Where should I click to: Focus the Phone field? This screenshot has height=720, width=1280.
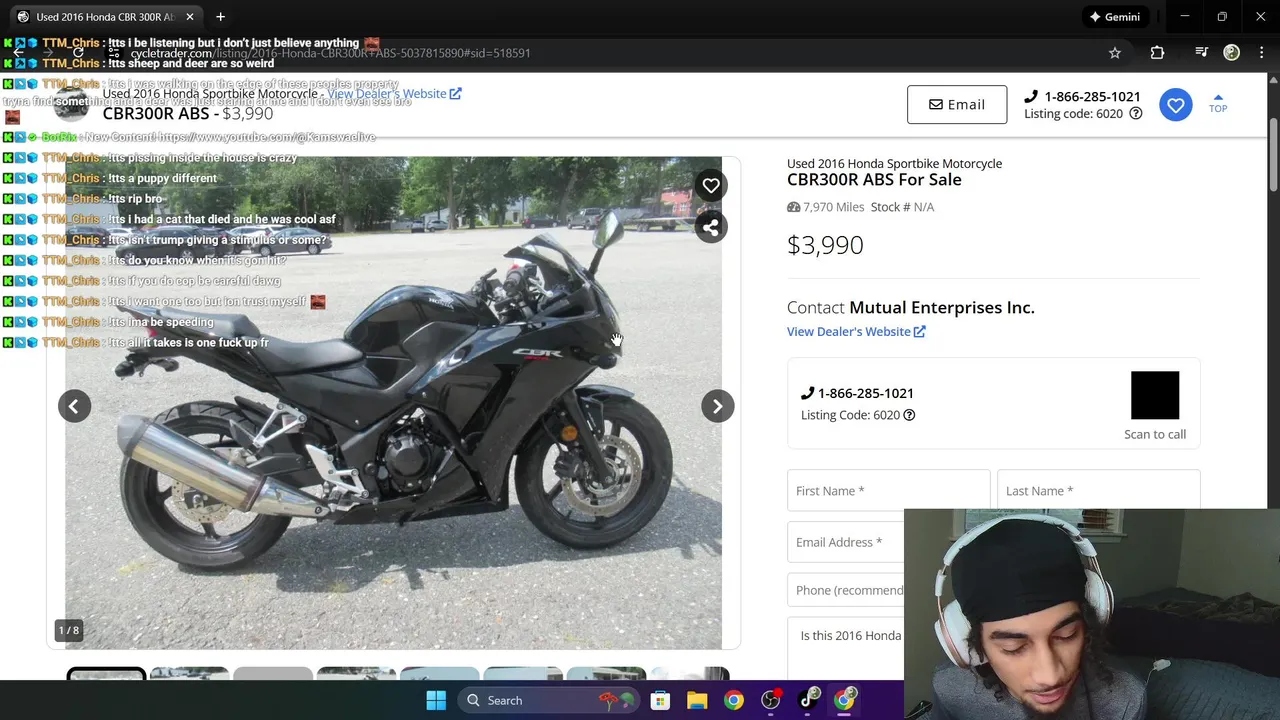[846, 590]
